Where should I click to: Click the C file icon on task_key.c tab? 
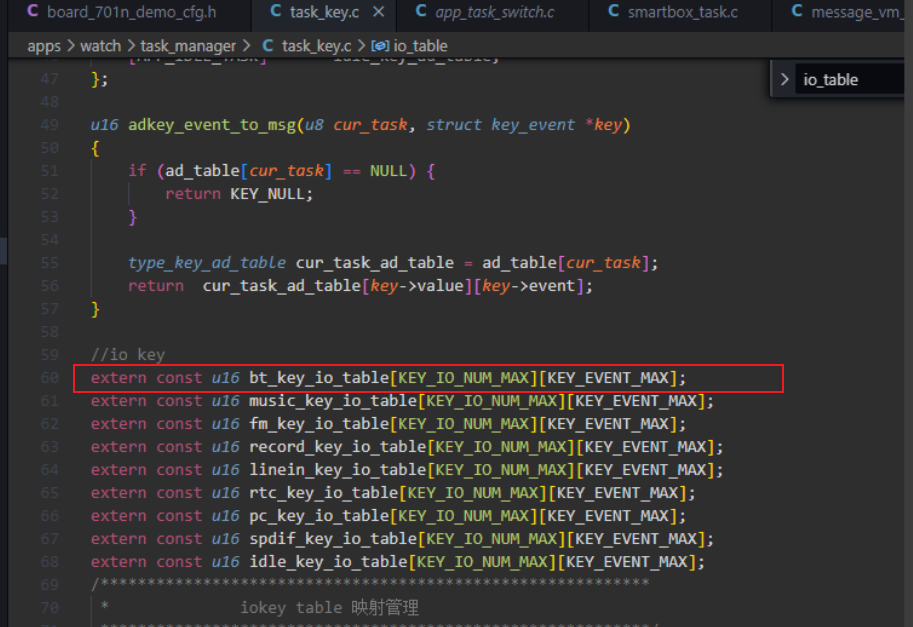276,11
